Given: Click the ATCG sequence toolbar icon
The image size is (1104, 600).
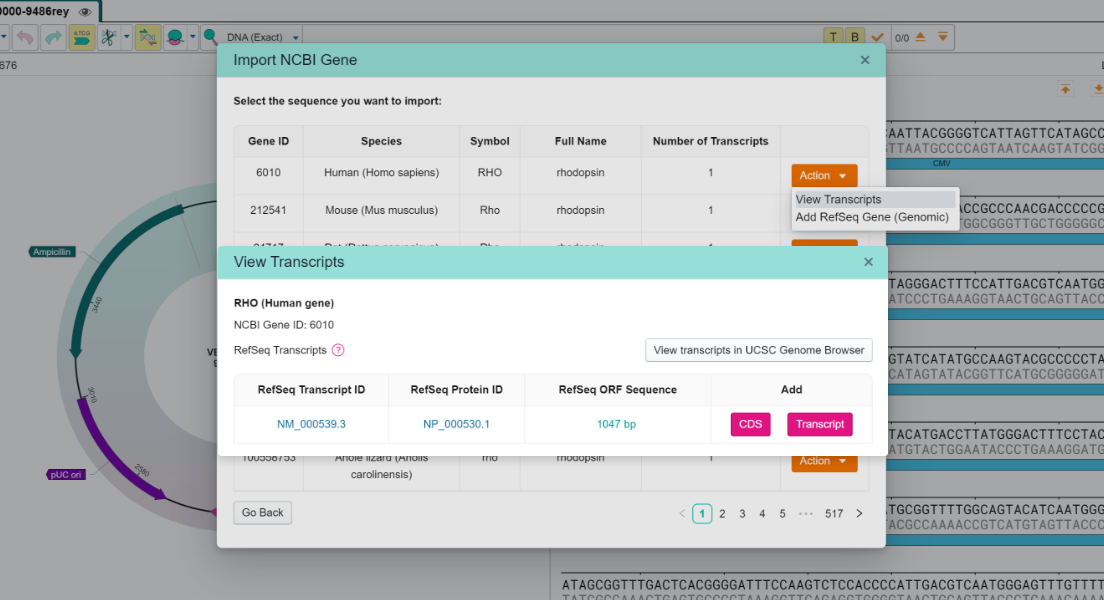Looking at the screenshot, I should tap(82, 37).
